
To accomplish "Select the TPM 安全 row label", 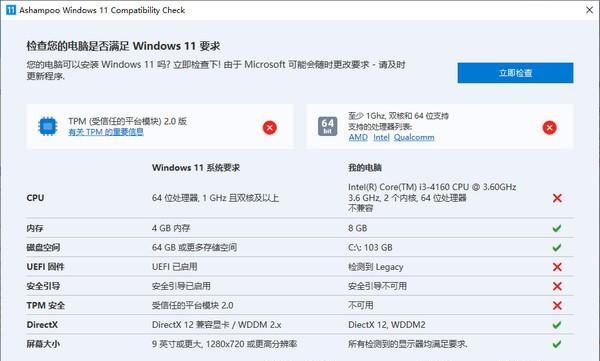I will pos(46,305).
